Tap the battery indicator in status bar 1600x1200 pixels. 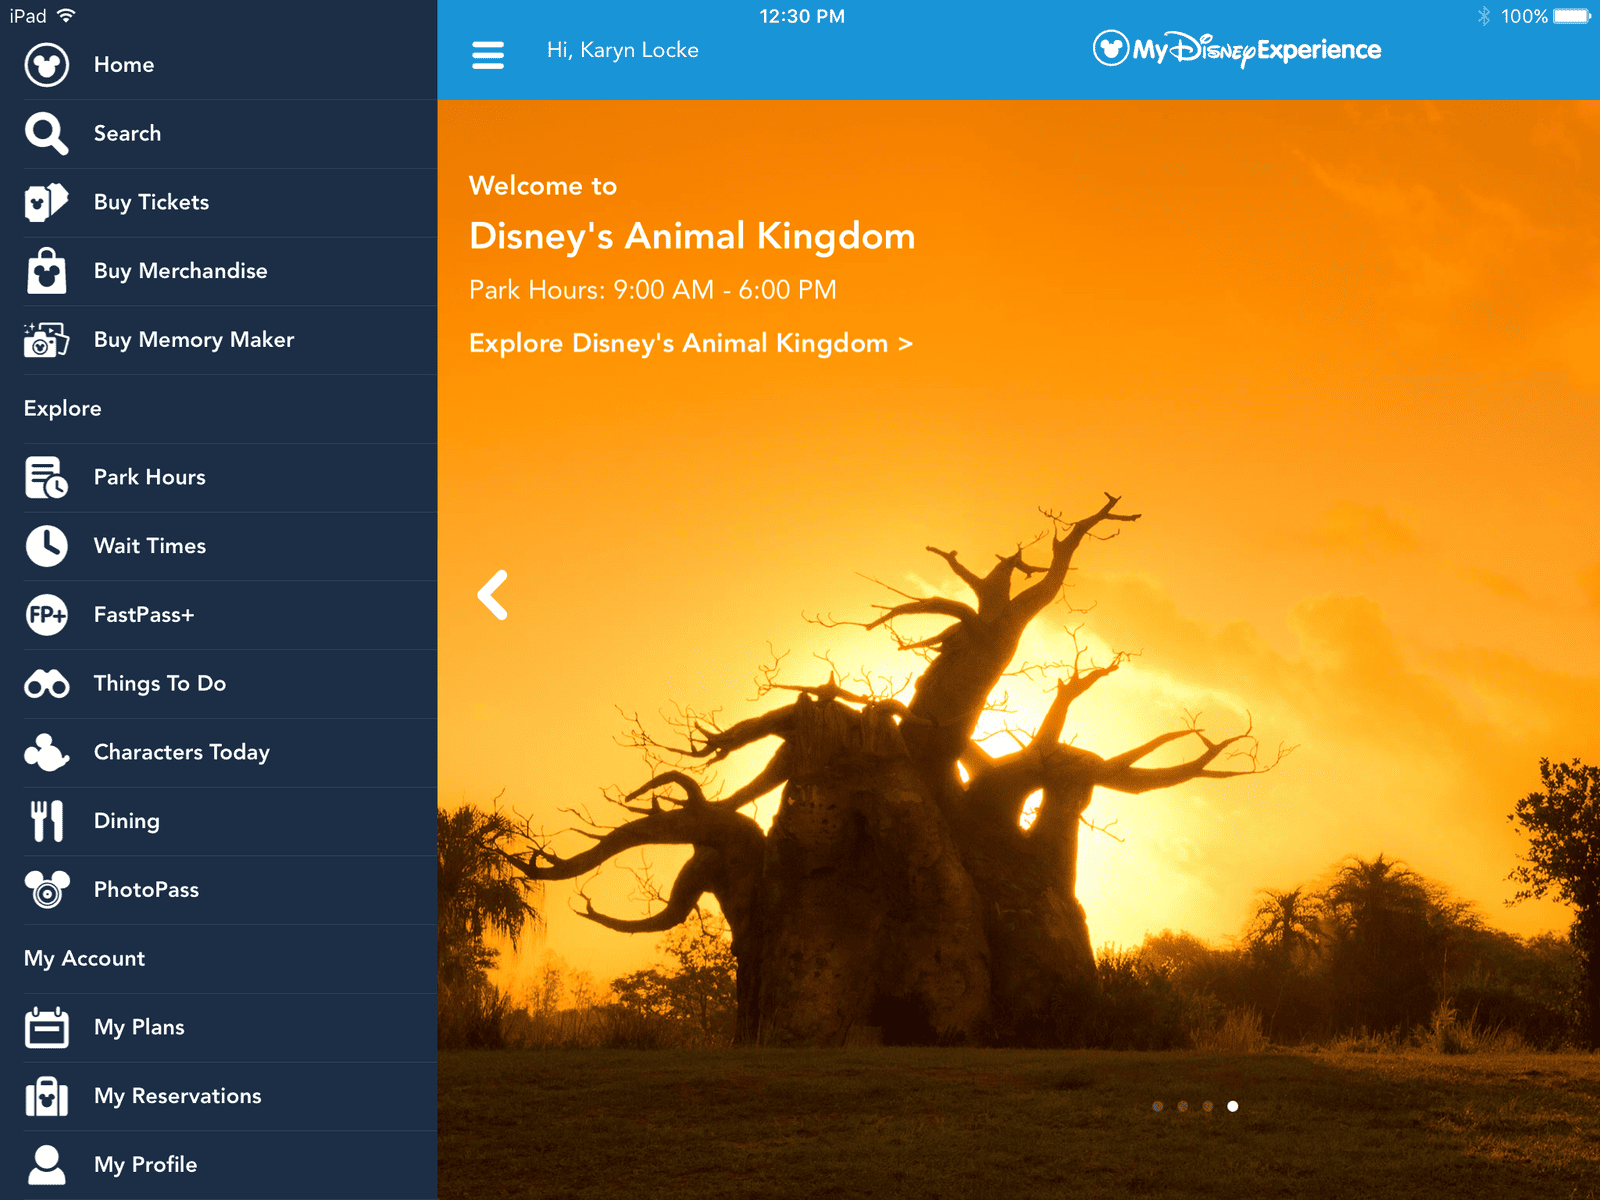(x=1572, y=16)
